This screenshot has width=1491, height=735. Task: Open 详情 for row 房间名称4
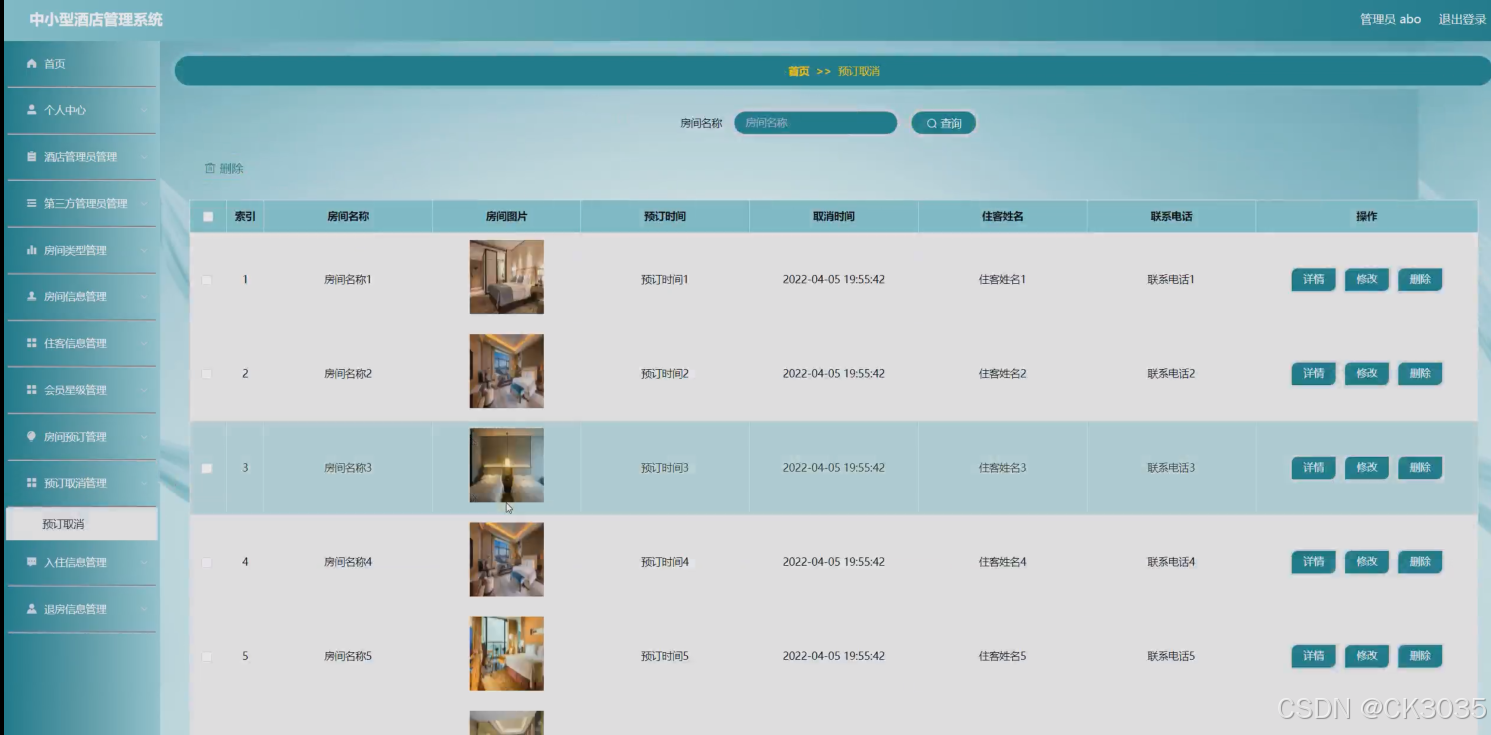tap(1313, 562)
